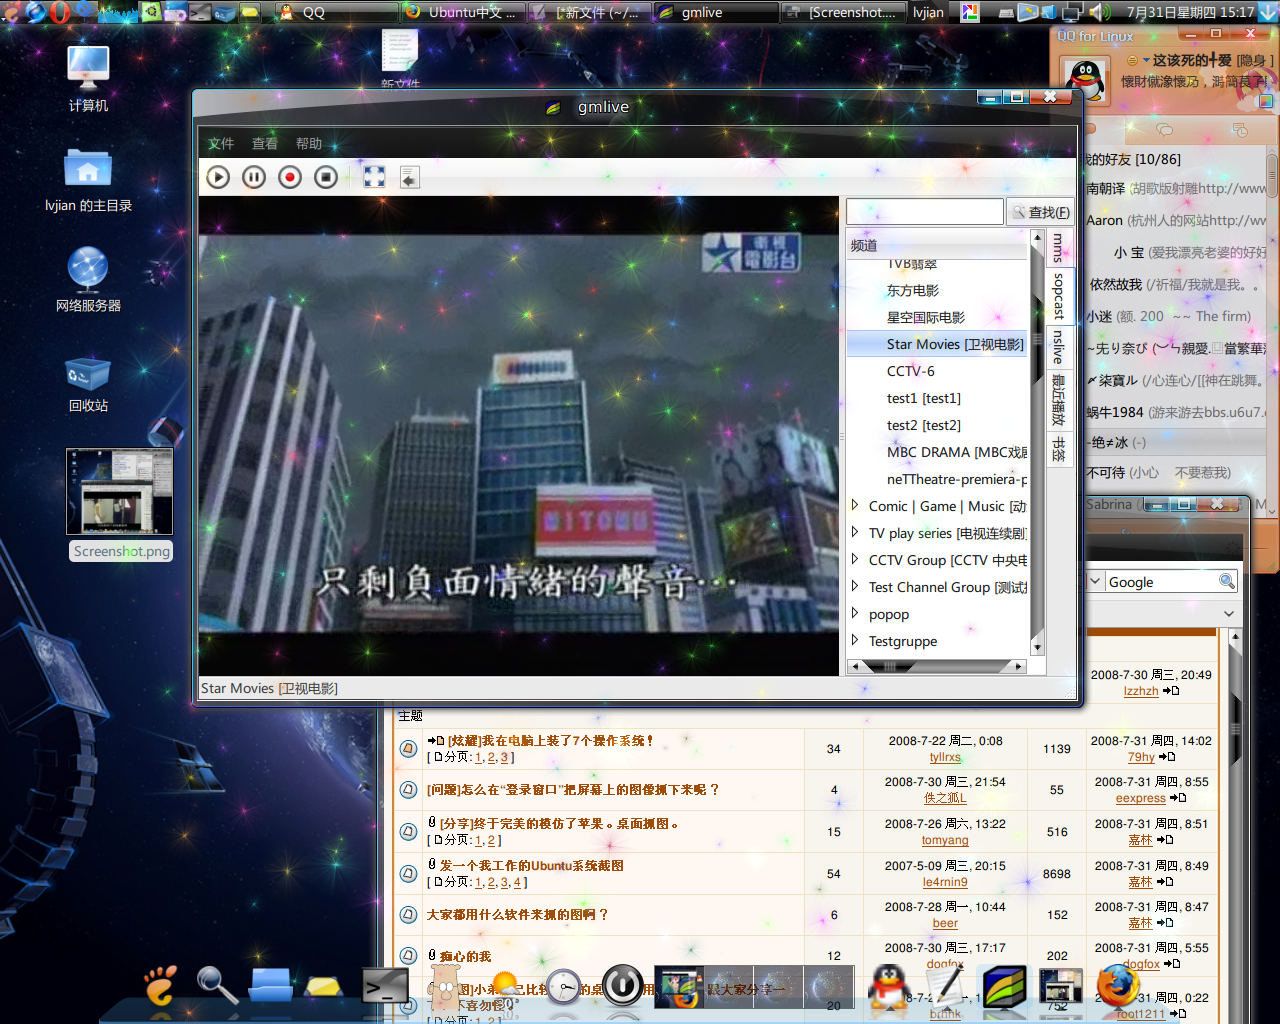Expand the Testgruppe channel group
1280x1024 pixels.
click(855, 641)
